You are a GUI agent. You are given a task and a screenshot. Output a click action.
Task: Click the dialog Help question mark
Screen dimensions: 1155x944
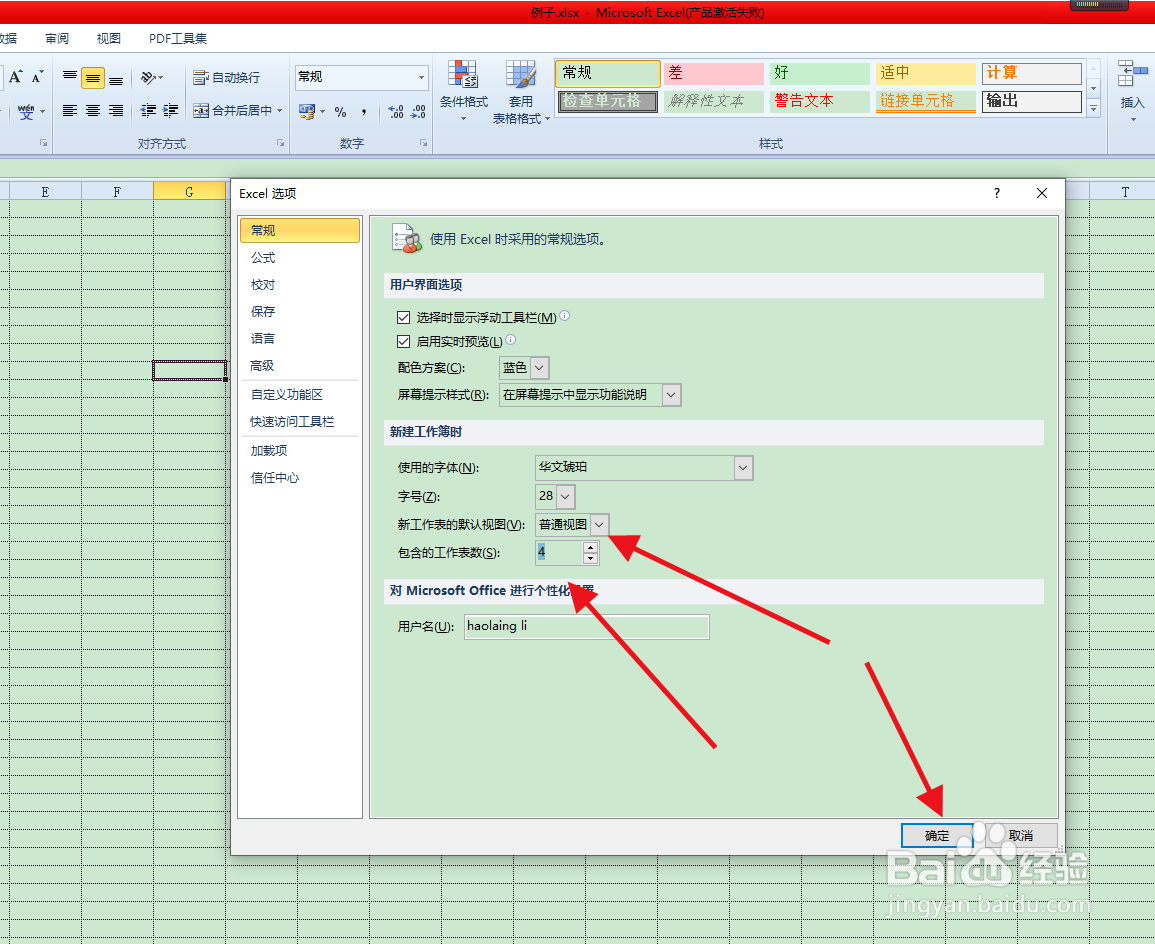997,193
